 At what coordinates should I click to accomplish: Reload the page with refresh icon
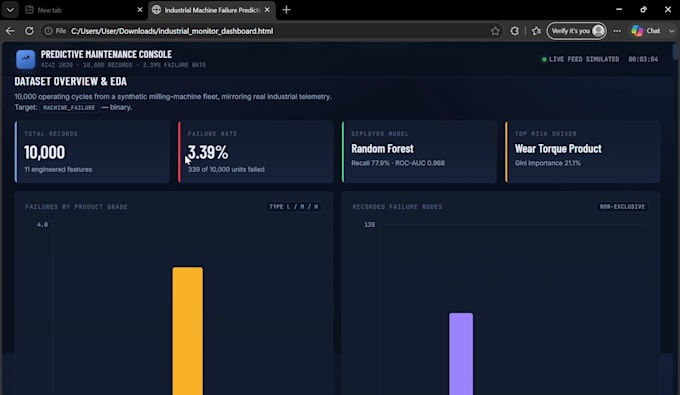pyautogui.click(x=29, y=31)
